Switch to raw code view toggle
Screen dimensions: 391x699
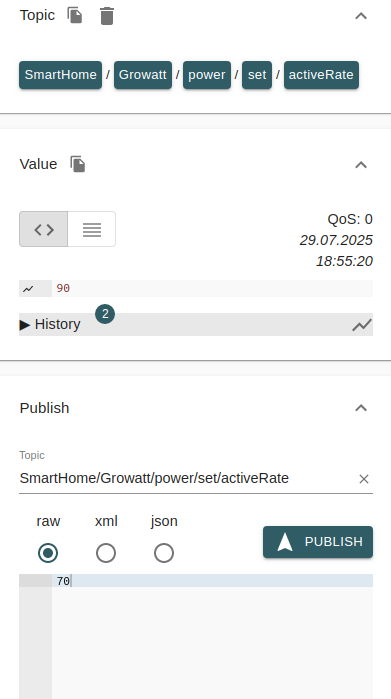pyautogui.click(x=44, y=229)
